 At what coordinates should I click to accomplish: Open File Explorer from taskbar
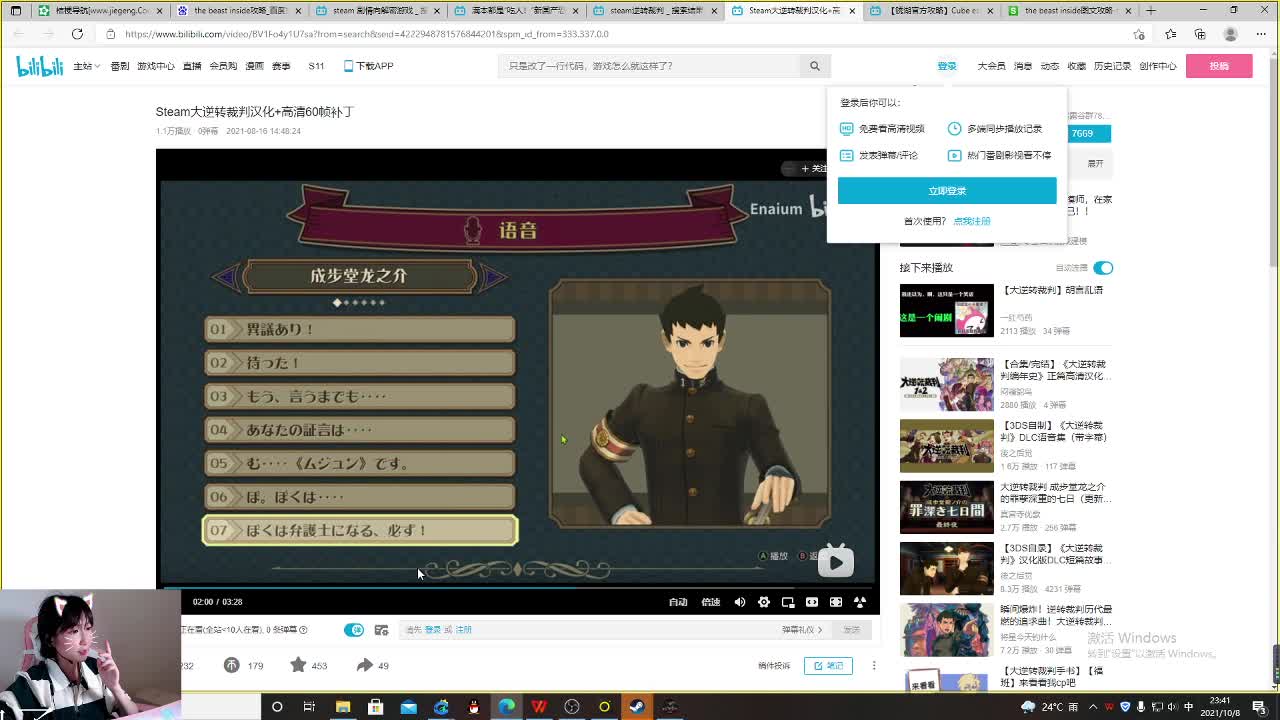point(343,707)
